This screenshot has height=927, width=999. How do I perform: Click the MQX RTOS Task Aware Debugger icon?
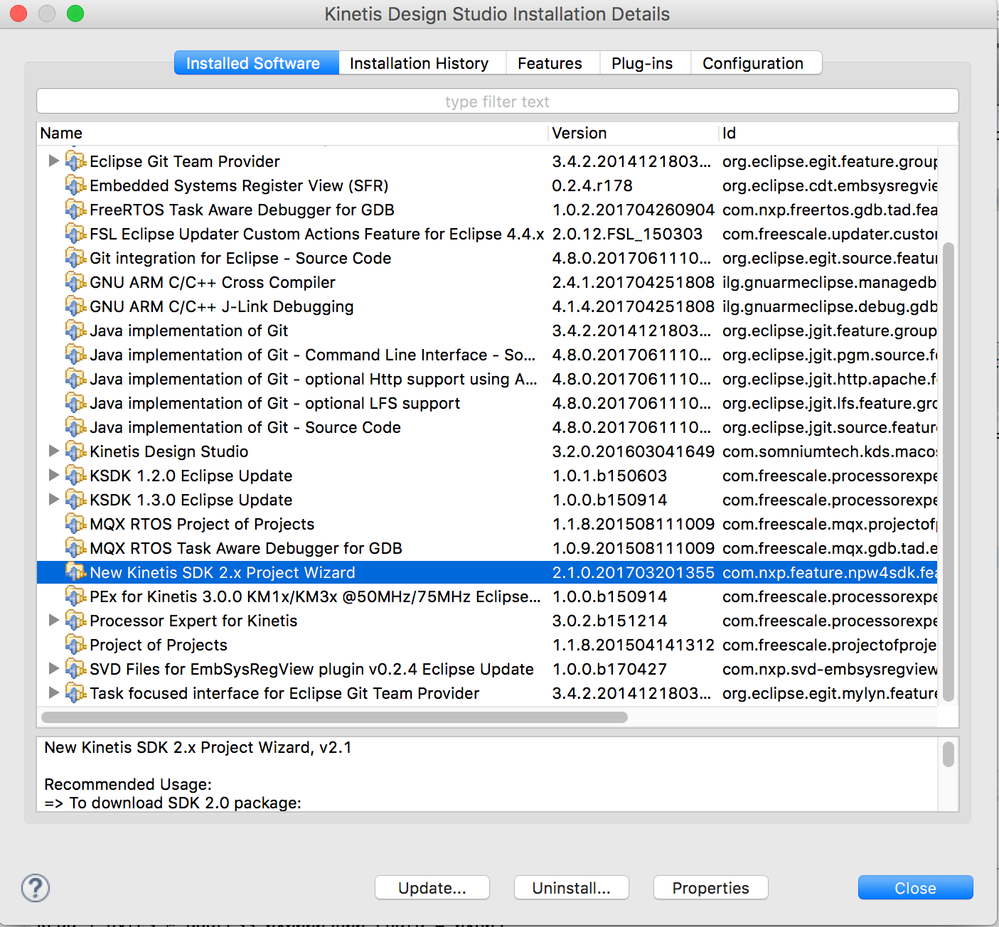pyautogui.click(x=75, y=549)
